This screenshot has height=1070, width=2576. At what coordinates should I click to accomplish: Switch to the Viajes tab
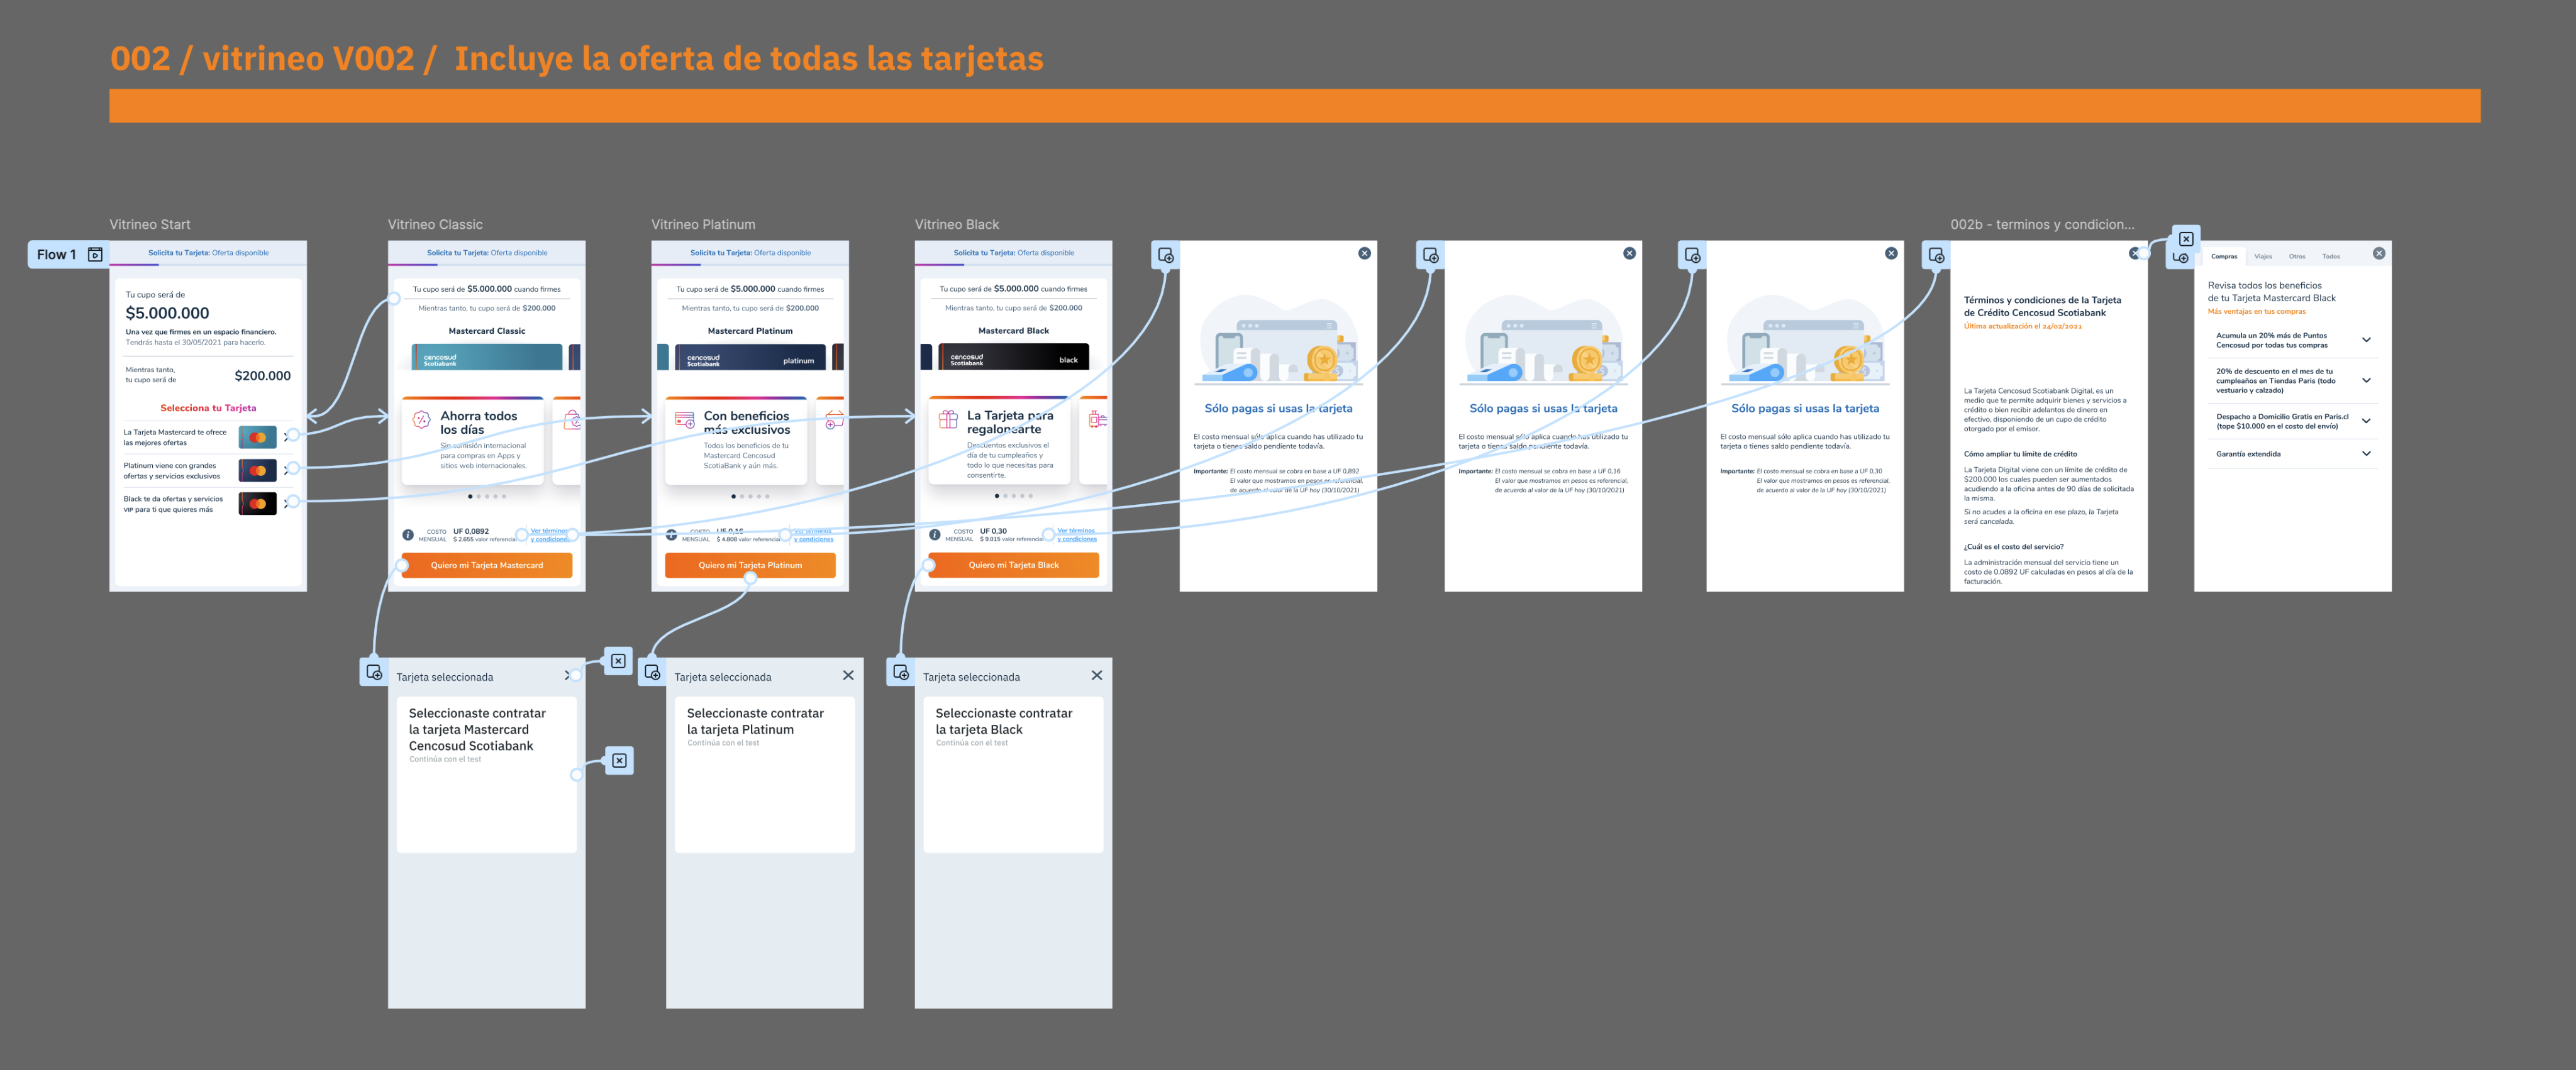[2263, 257]
